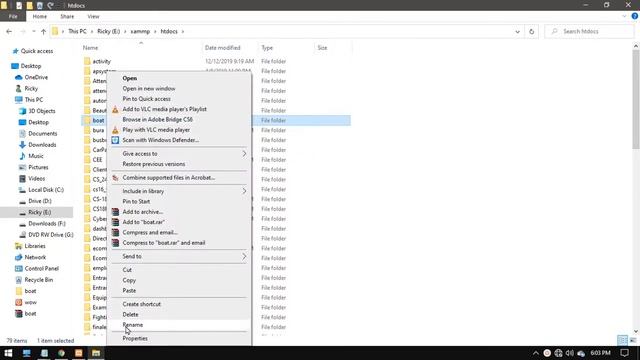
Task: Click Rename in the context menu
Action: 133,325
